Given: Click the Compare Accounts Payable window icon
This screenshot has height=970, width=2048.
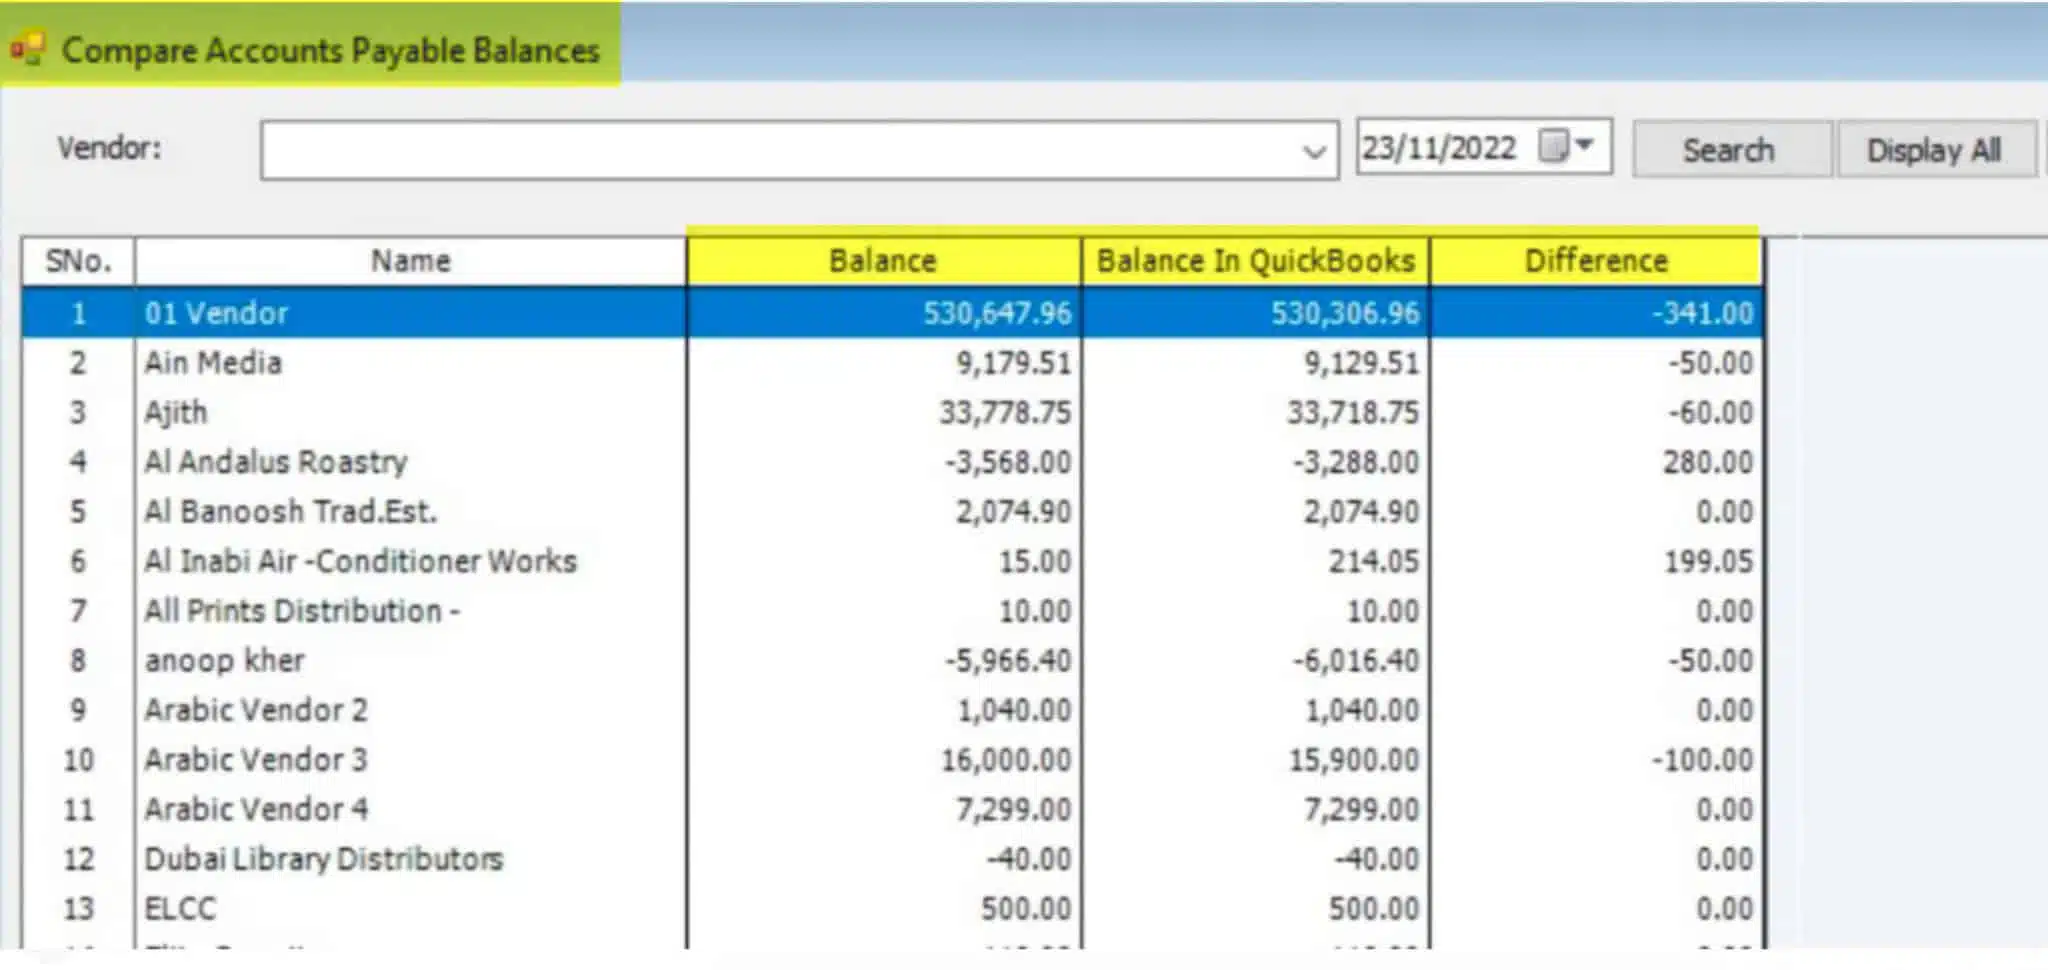Looking at the screenshot, I should click(x=28, y=49).
